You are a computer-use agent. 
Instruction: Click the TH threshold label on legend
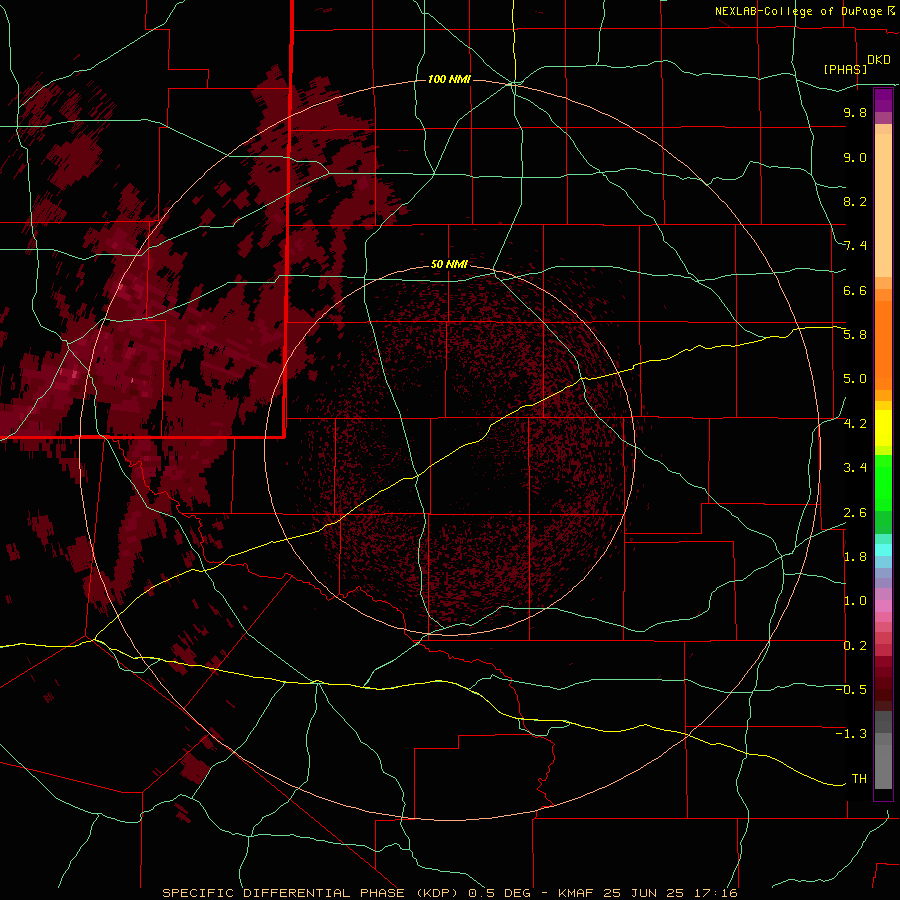859,779
